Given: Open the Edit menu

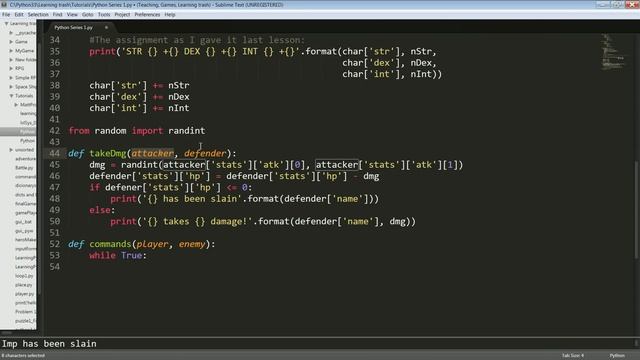Looking at the screenshot, I should coord(19,14).
